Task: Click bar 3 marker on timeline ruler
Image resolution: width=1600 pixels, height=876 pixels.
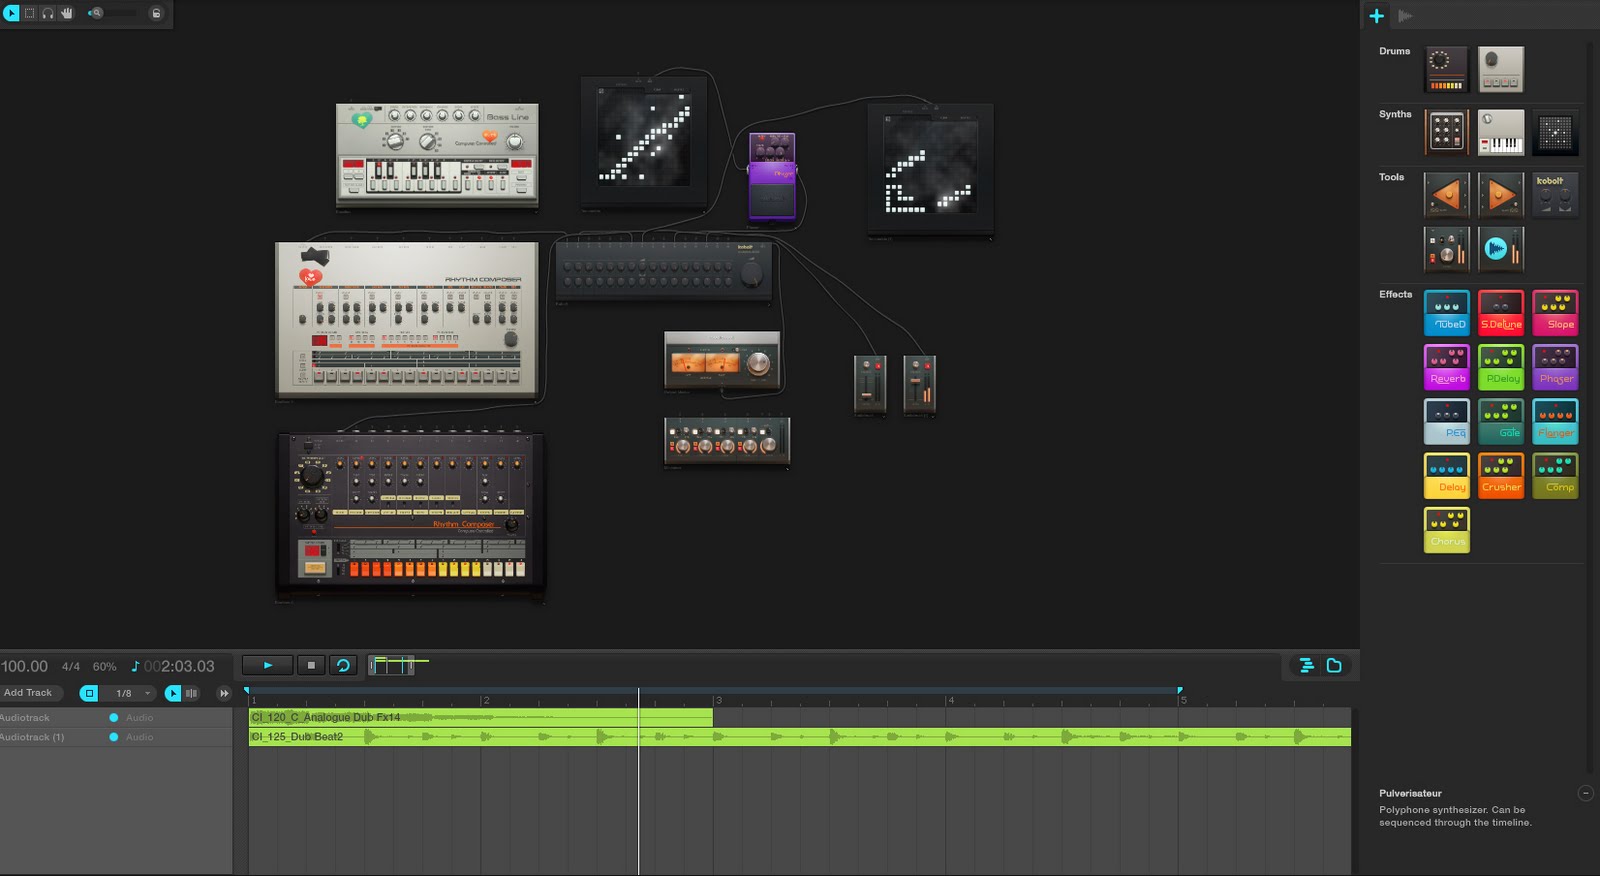Action: pos(717,700)
